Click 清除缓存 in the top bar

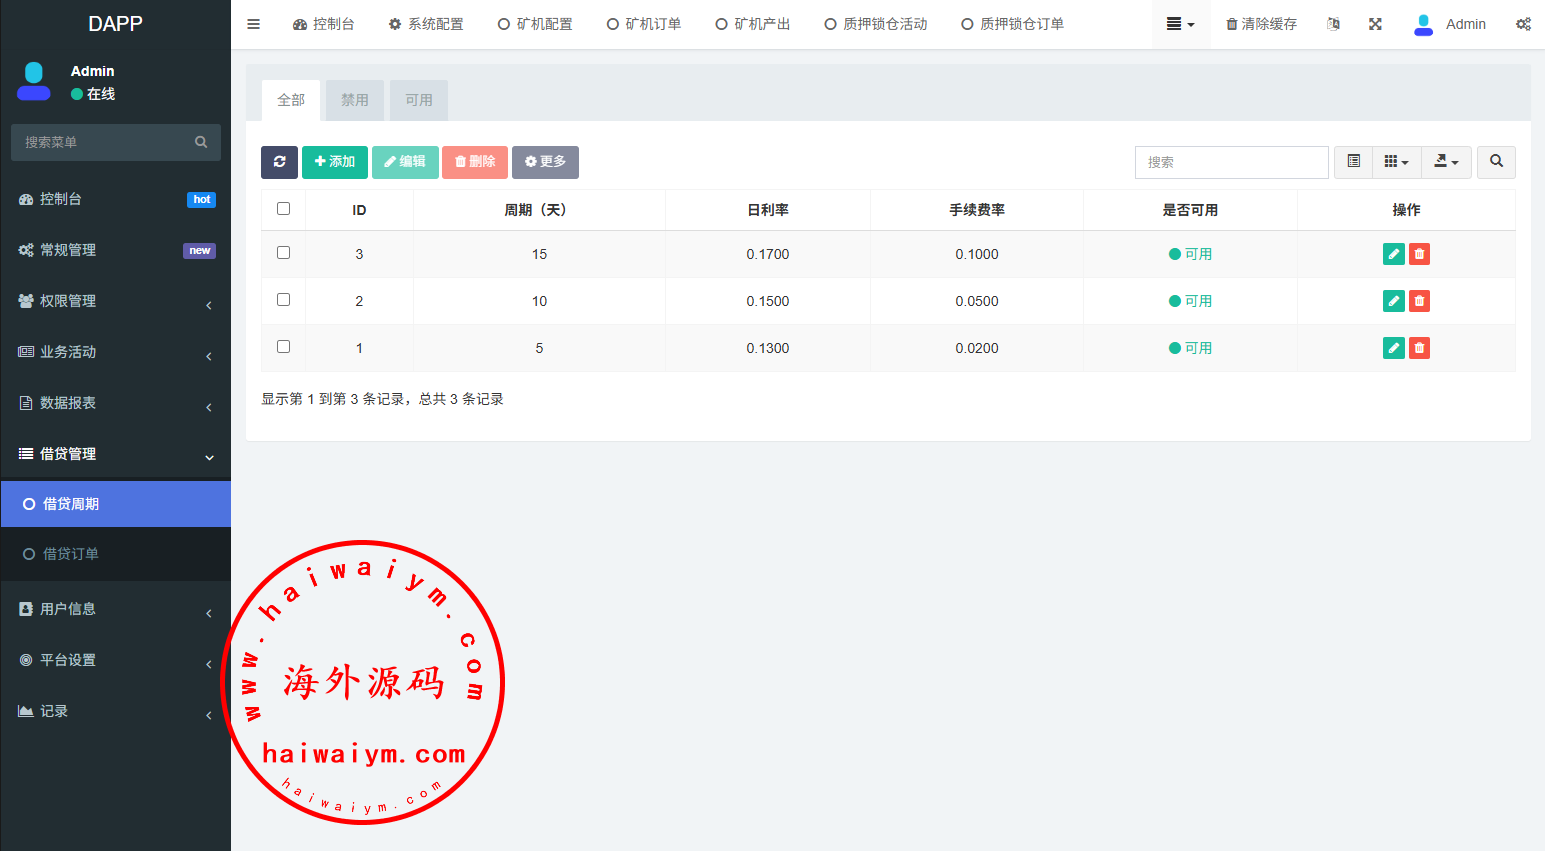1261,24
